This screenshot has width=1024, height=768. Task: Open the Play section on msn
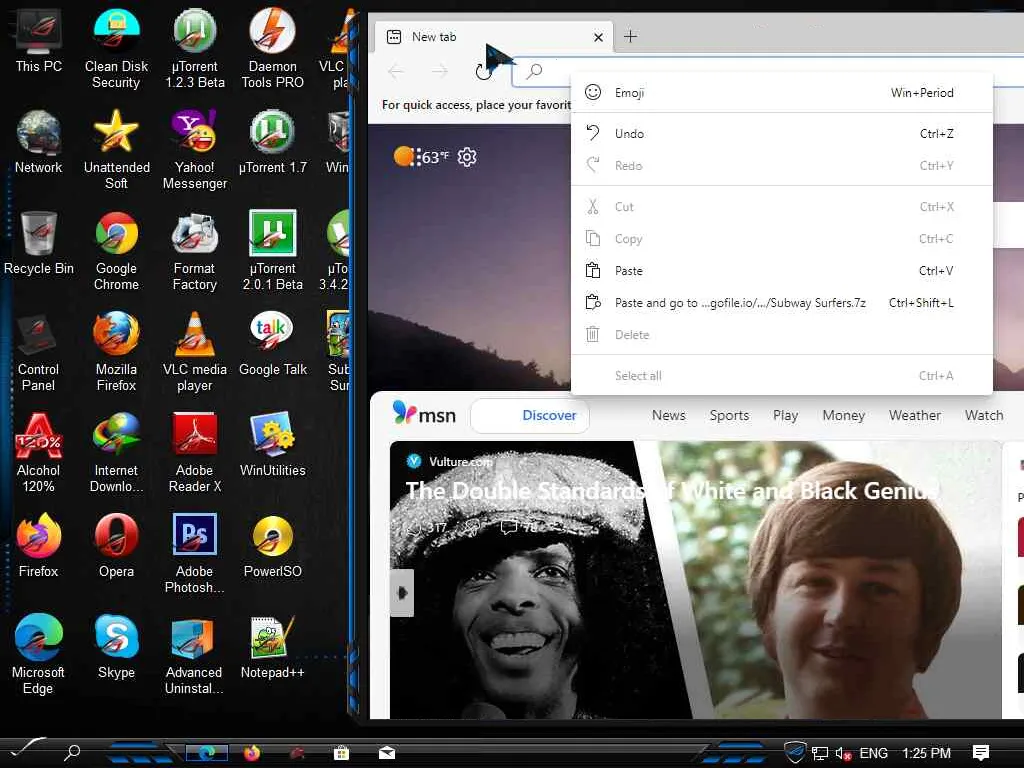(786, 415)
